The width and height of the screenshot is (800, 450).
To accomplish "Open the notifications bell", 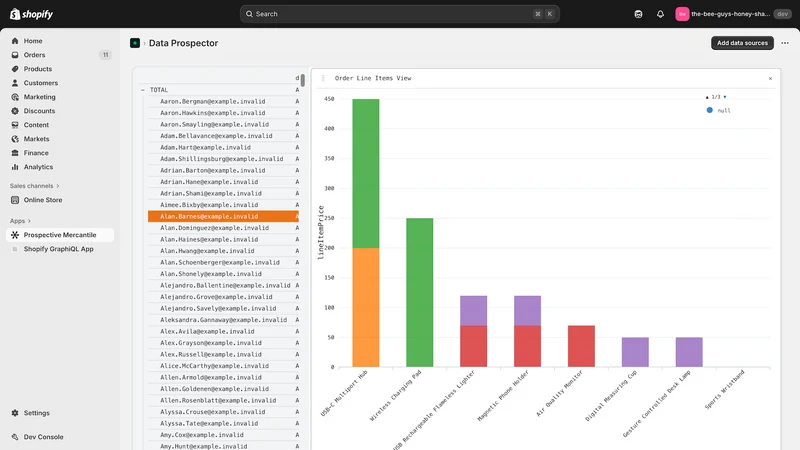I will click(660, 14).
